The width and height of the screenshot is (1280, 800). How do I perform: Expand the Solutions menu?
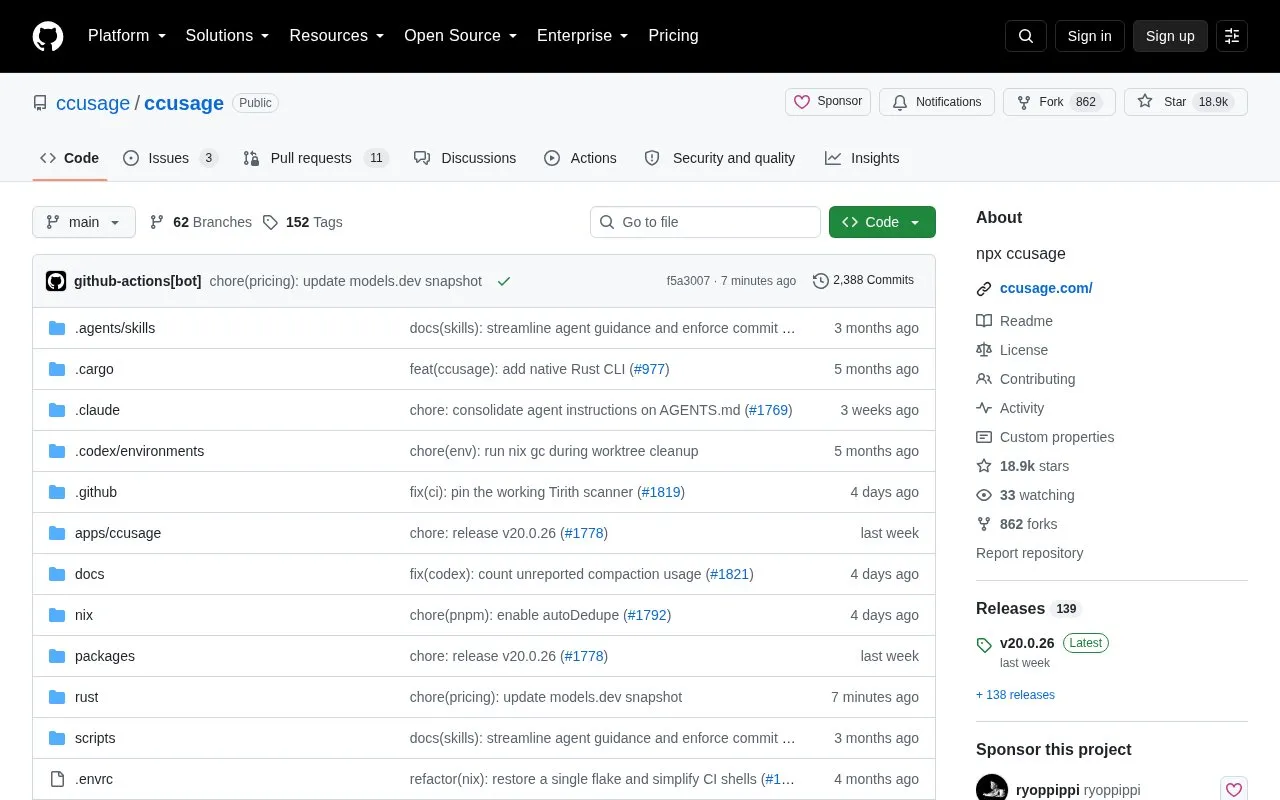[228, 36]
